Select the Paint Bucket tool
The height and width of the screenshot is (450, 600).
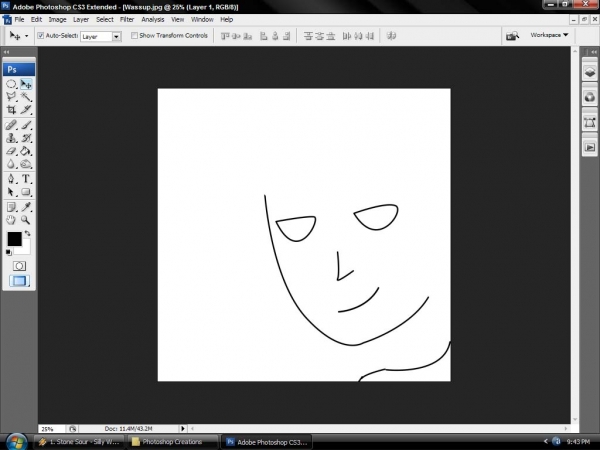point(26,151)
